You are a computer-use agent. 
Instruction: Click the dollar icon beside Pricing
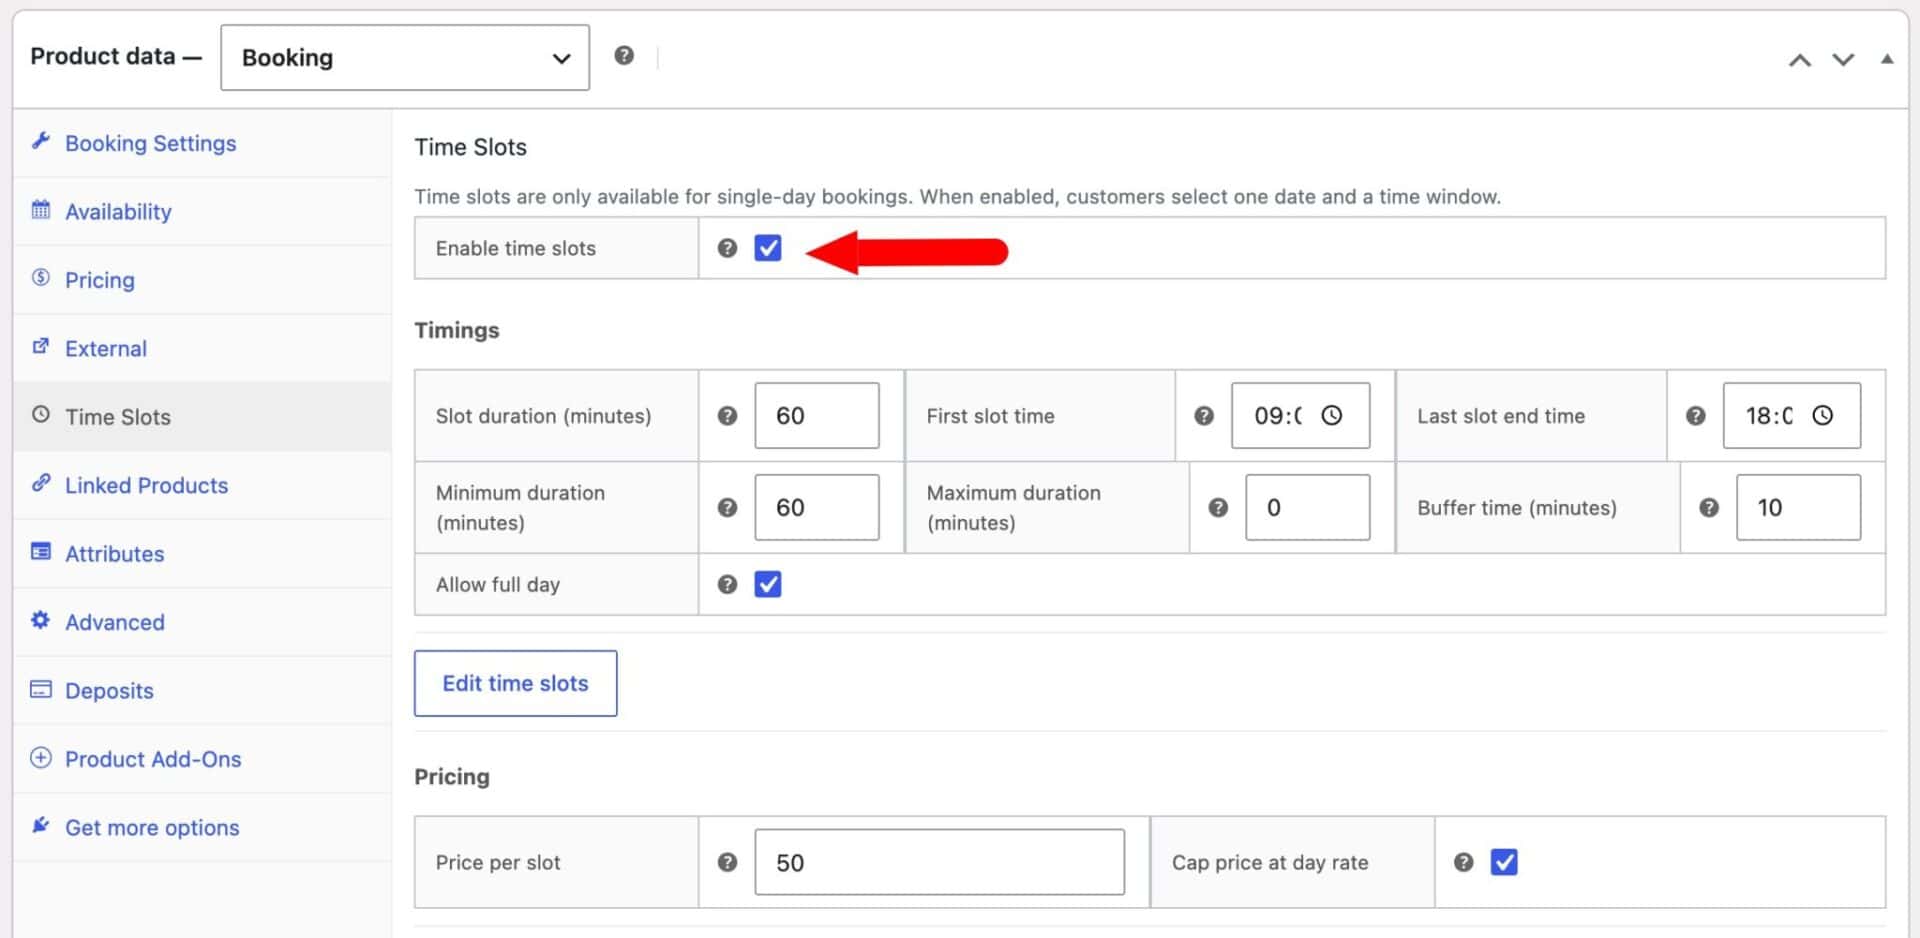41,278
